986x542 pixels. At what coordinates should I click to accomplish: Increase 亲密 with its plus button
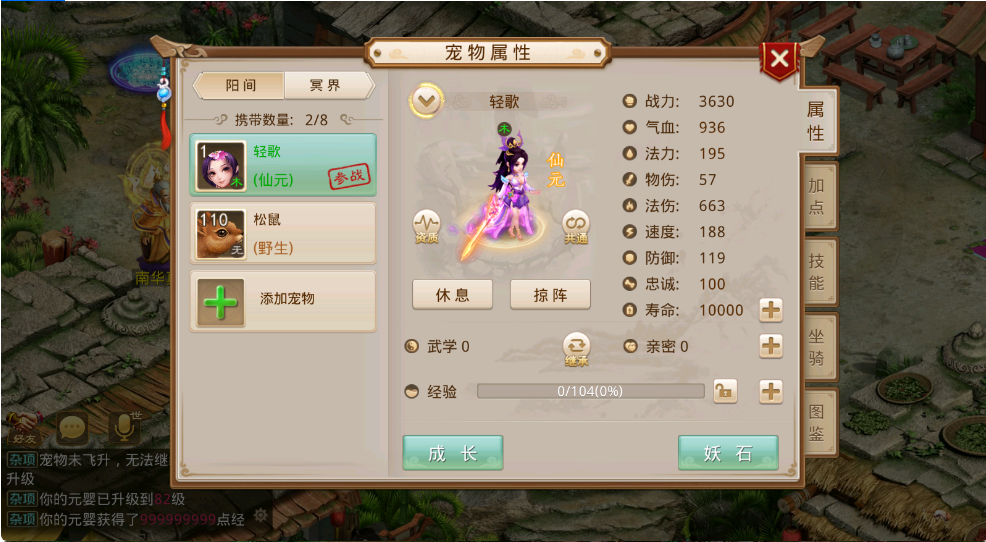[x=771, y=346]
